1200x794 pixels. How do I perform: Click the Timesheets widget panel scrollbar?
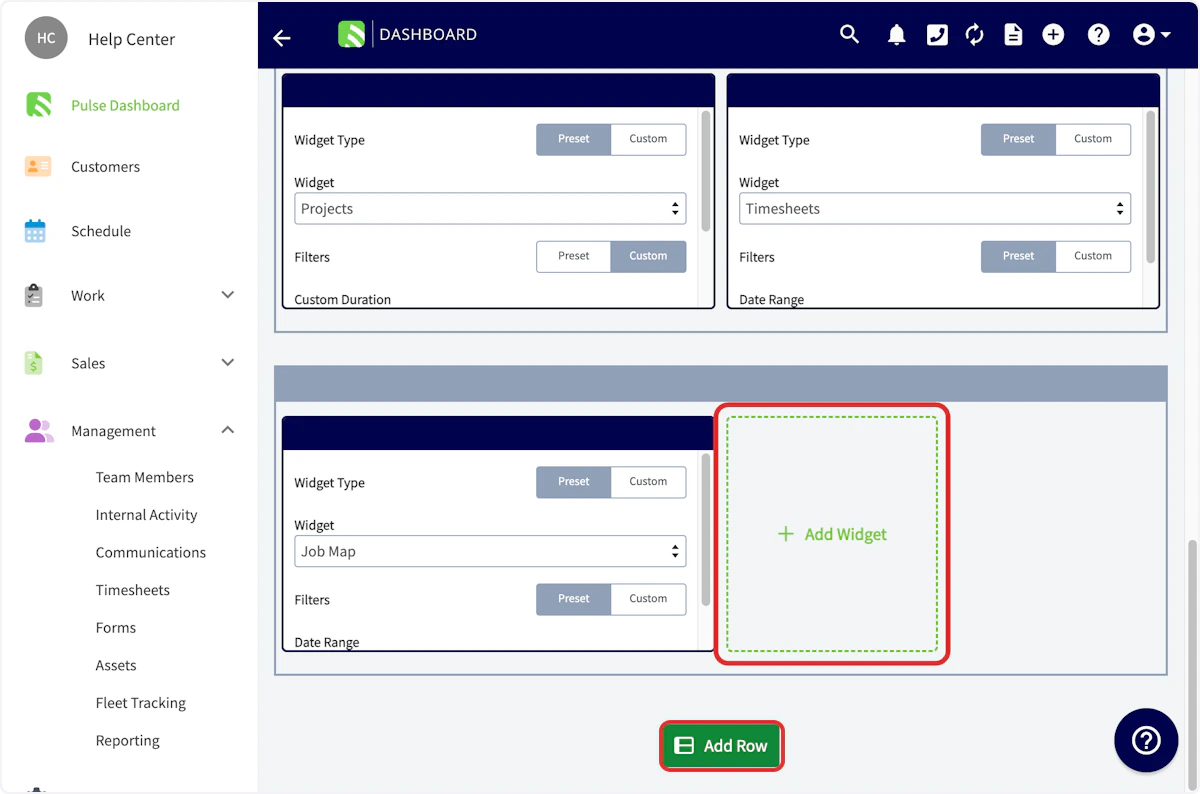(1151, 186)
